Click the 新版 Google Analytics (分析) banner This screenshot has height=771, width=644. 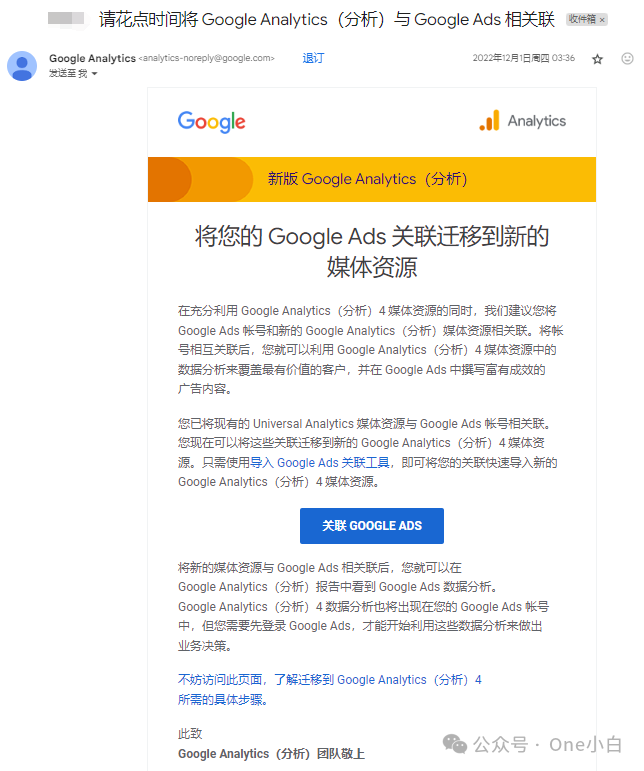pyautogui.click(x=372, y=179)
